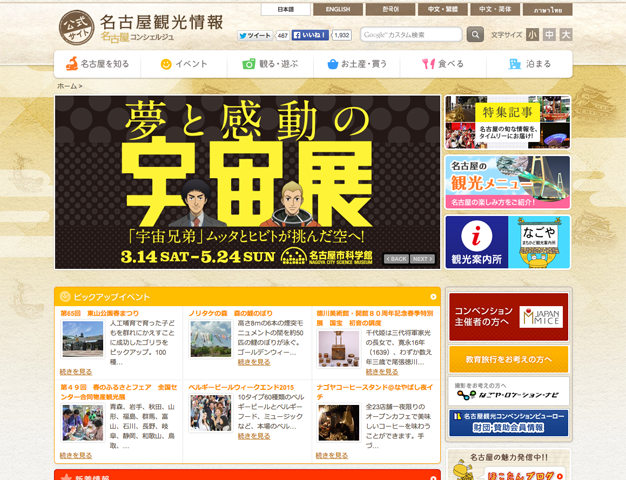Open the 観る・遊ぶ menu
The height and width of the screenshot is (480, 626).
pyautogui.click(x=271, y=64)
